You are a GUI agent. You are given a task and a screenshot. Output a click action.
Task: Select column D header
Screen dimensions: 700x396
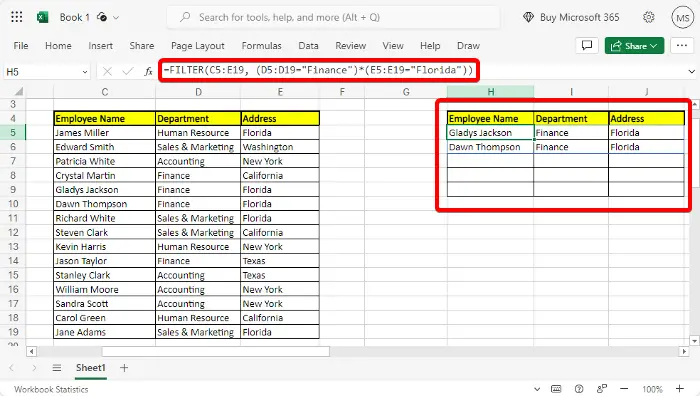pyautogui.click(x=198, y=92)
